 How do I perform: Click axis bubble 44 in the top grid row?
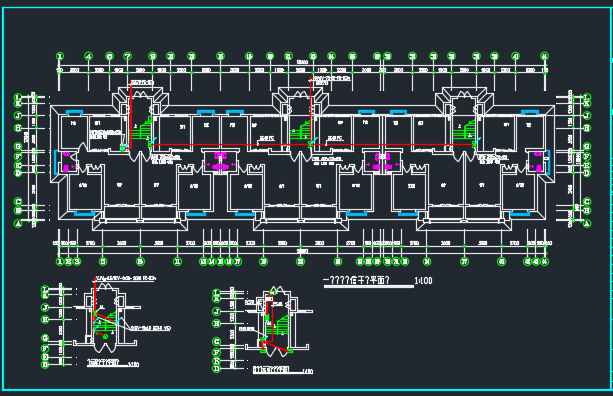[545, 56]
